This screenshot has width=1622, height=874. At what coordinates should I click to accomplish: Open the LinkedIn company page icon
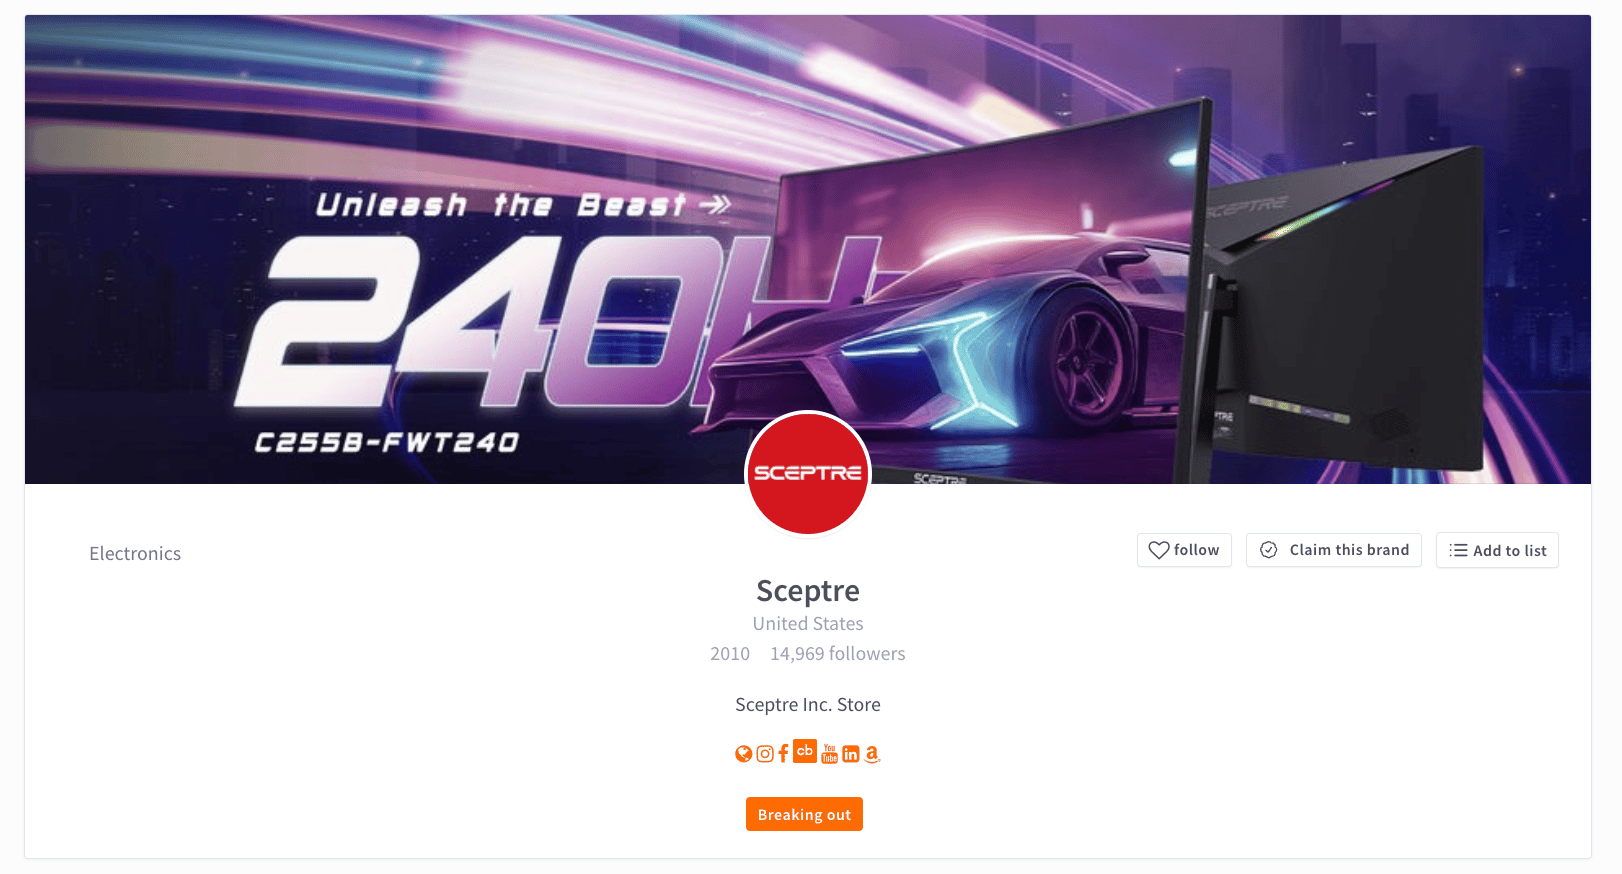point(851,754)
